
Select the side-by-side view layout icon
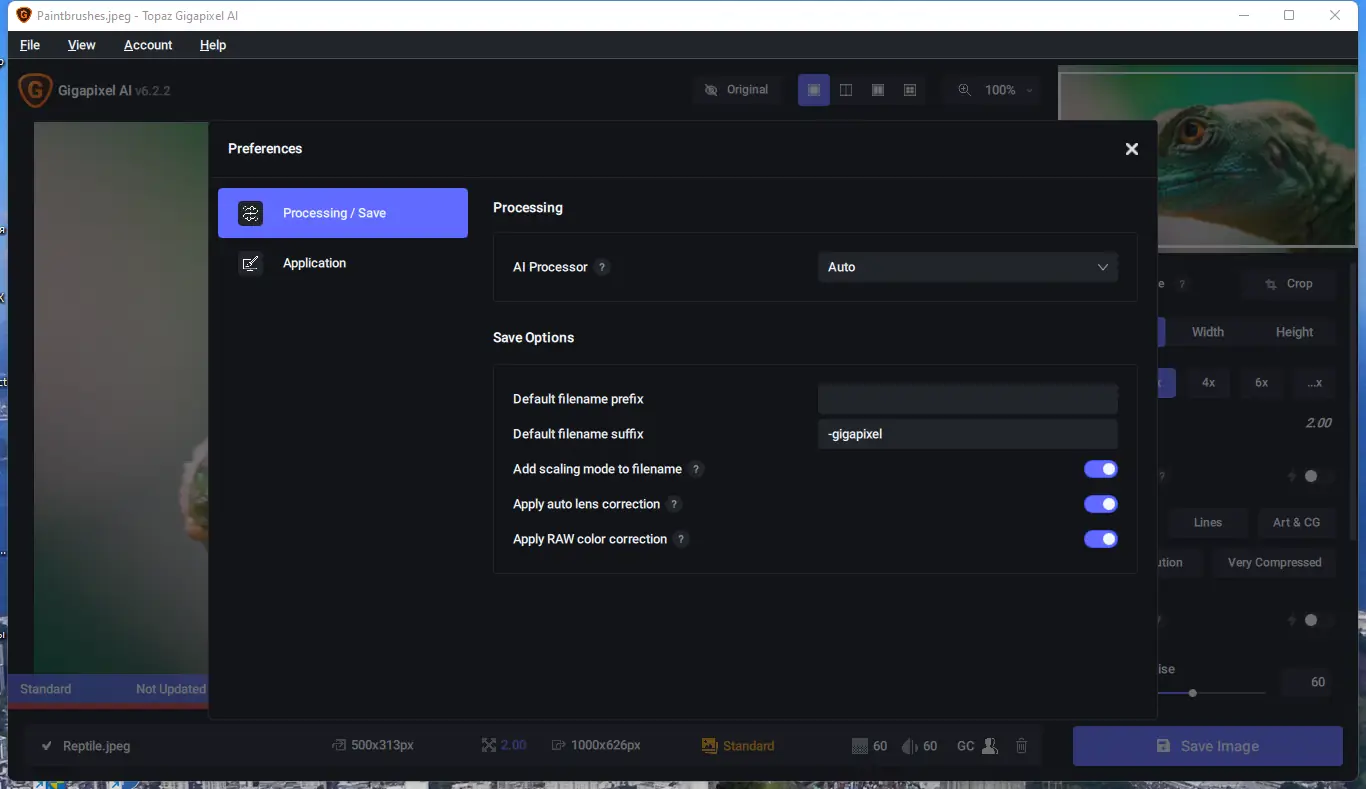[878, 90]
